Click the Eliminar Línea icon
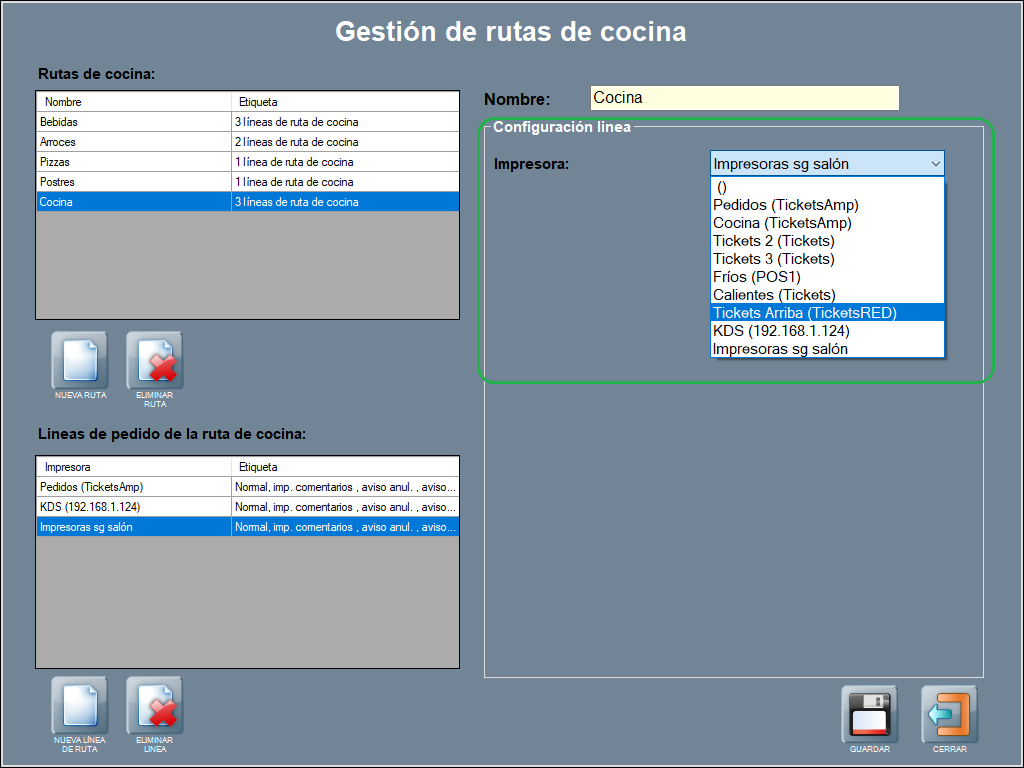Screen dimensions: 1024x768 (x=154, y=707)
